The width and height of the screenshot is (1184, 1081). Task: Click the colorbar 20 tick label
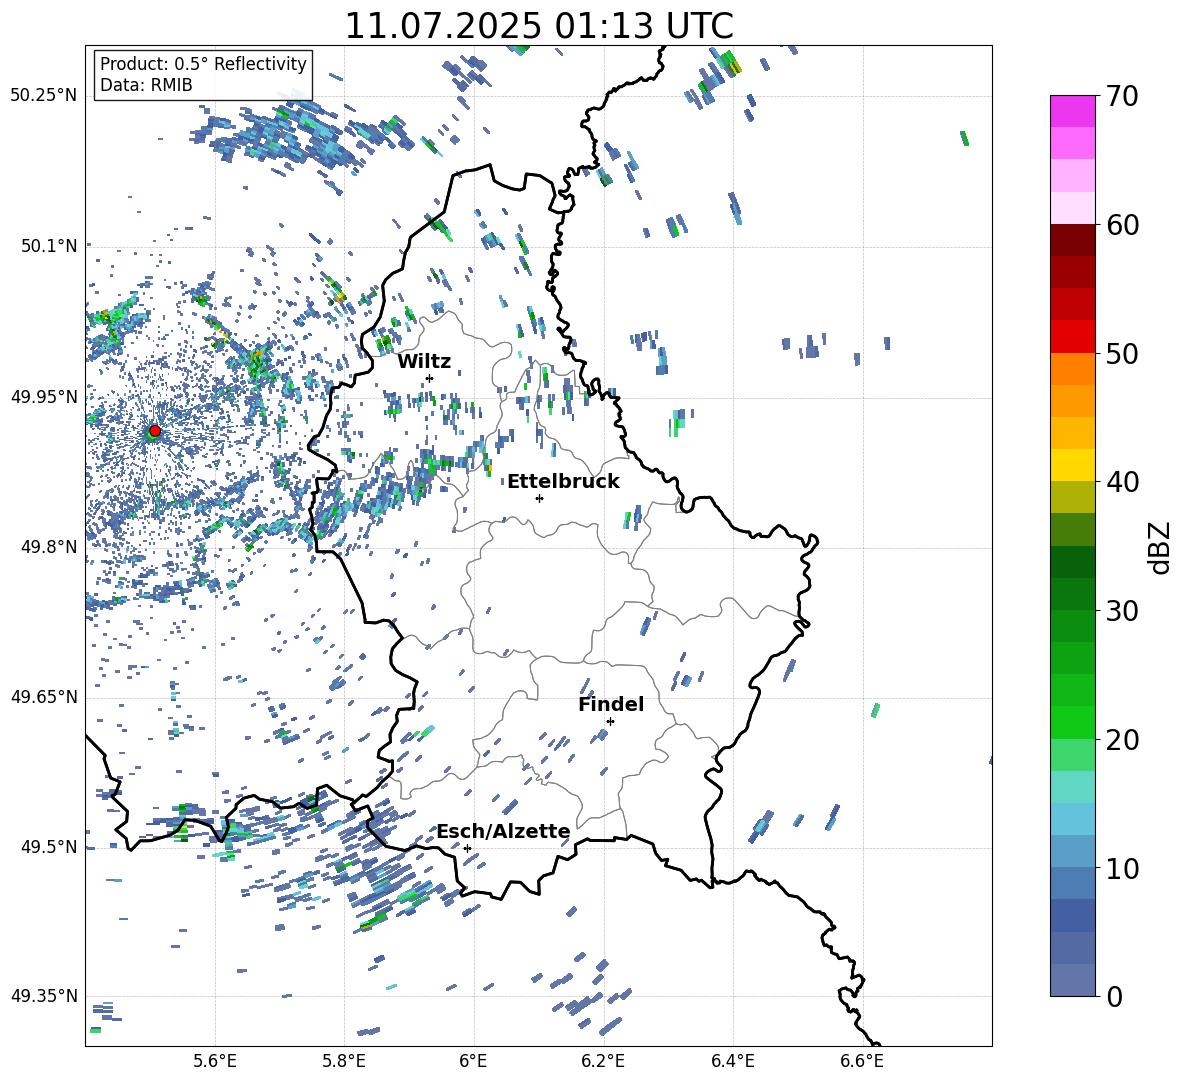1122,740
